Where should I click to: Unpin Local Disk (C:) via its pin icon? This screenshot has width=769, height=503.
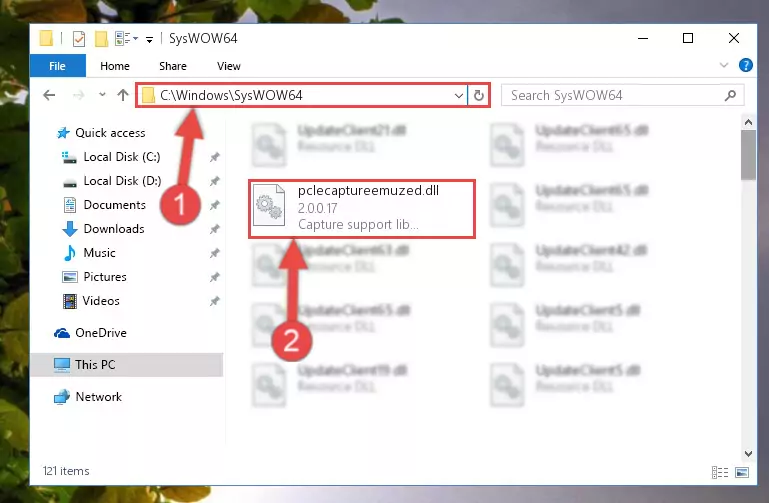(214, 157)
